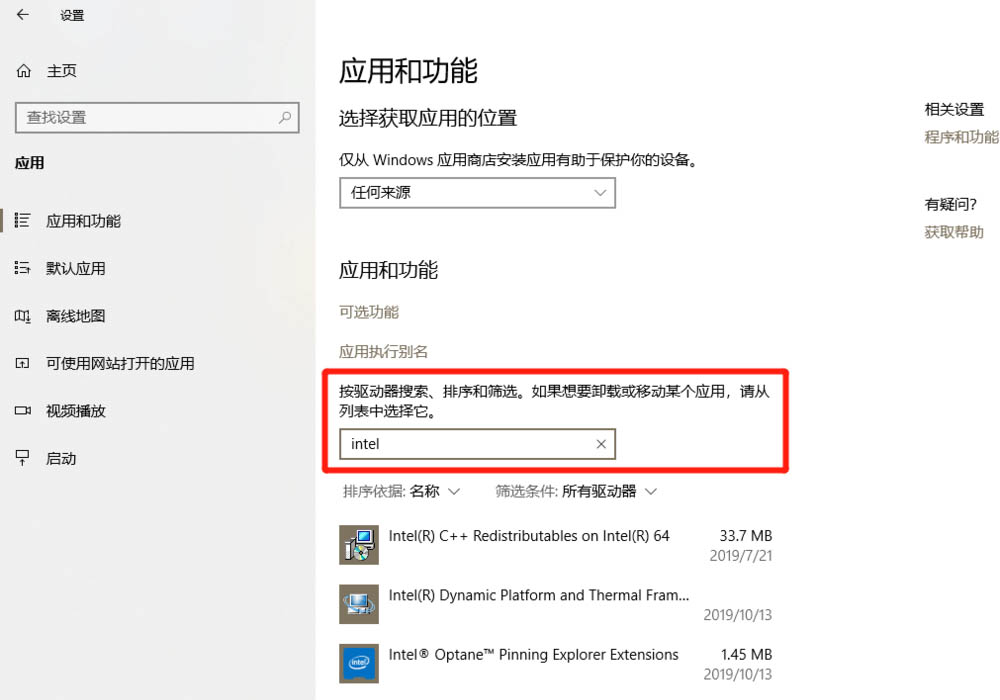The height and width of the screenshot is (700, 1000).
Task: Select the 离线地图 map icon
Action: [x=22, y=316]
